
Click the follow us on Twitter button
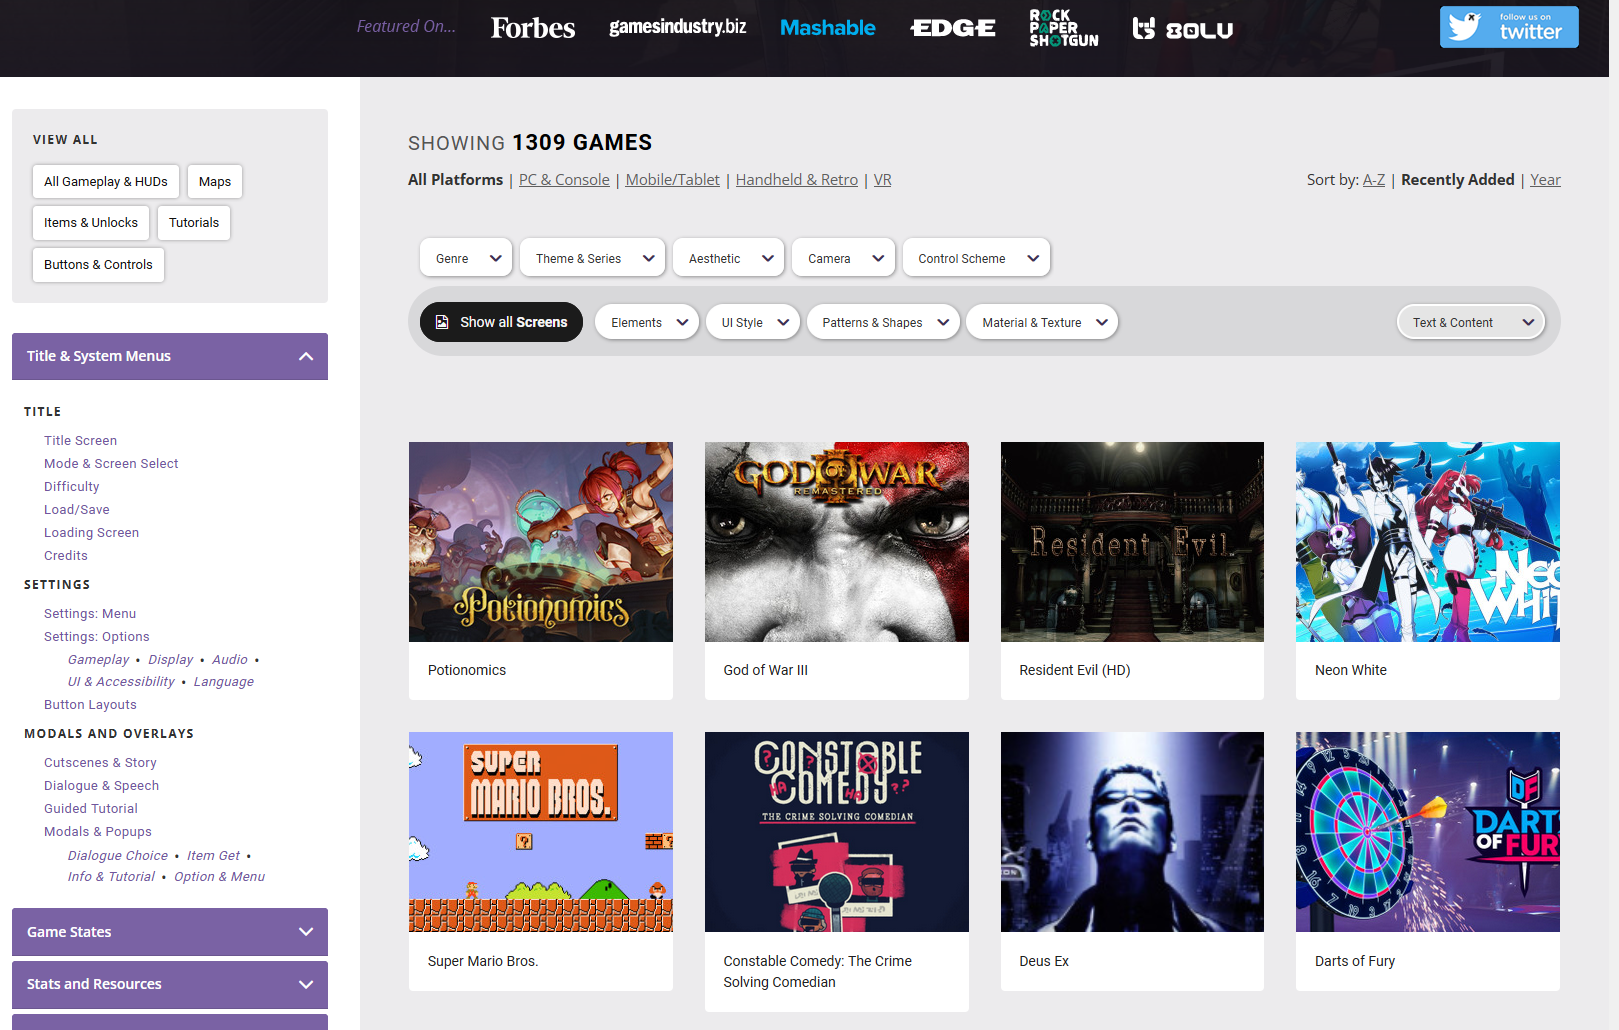point(1509,27)
